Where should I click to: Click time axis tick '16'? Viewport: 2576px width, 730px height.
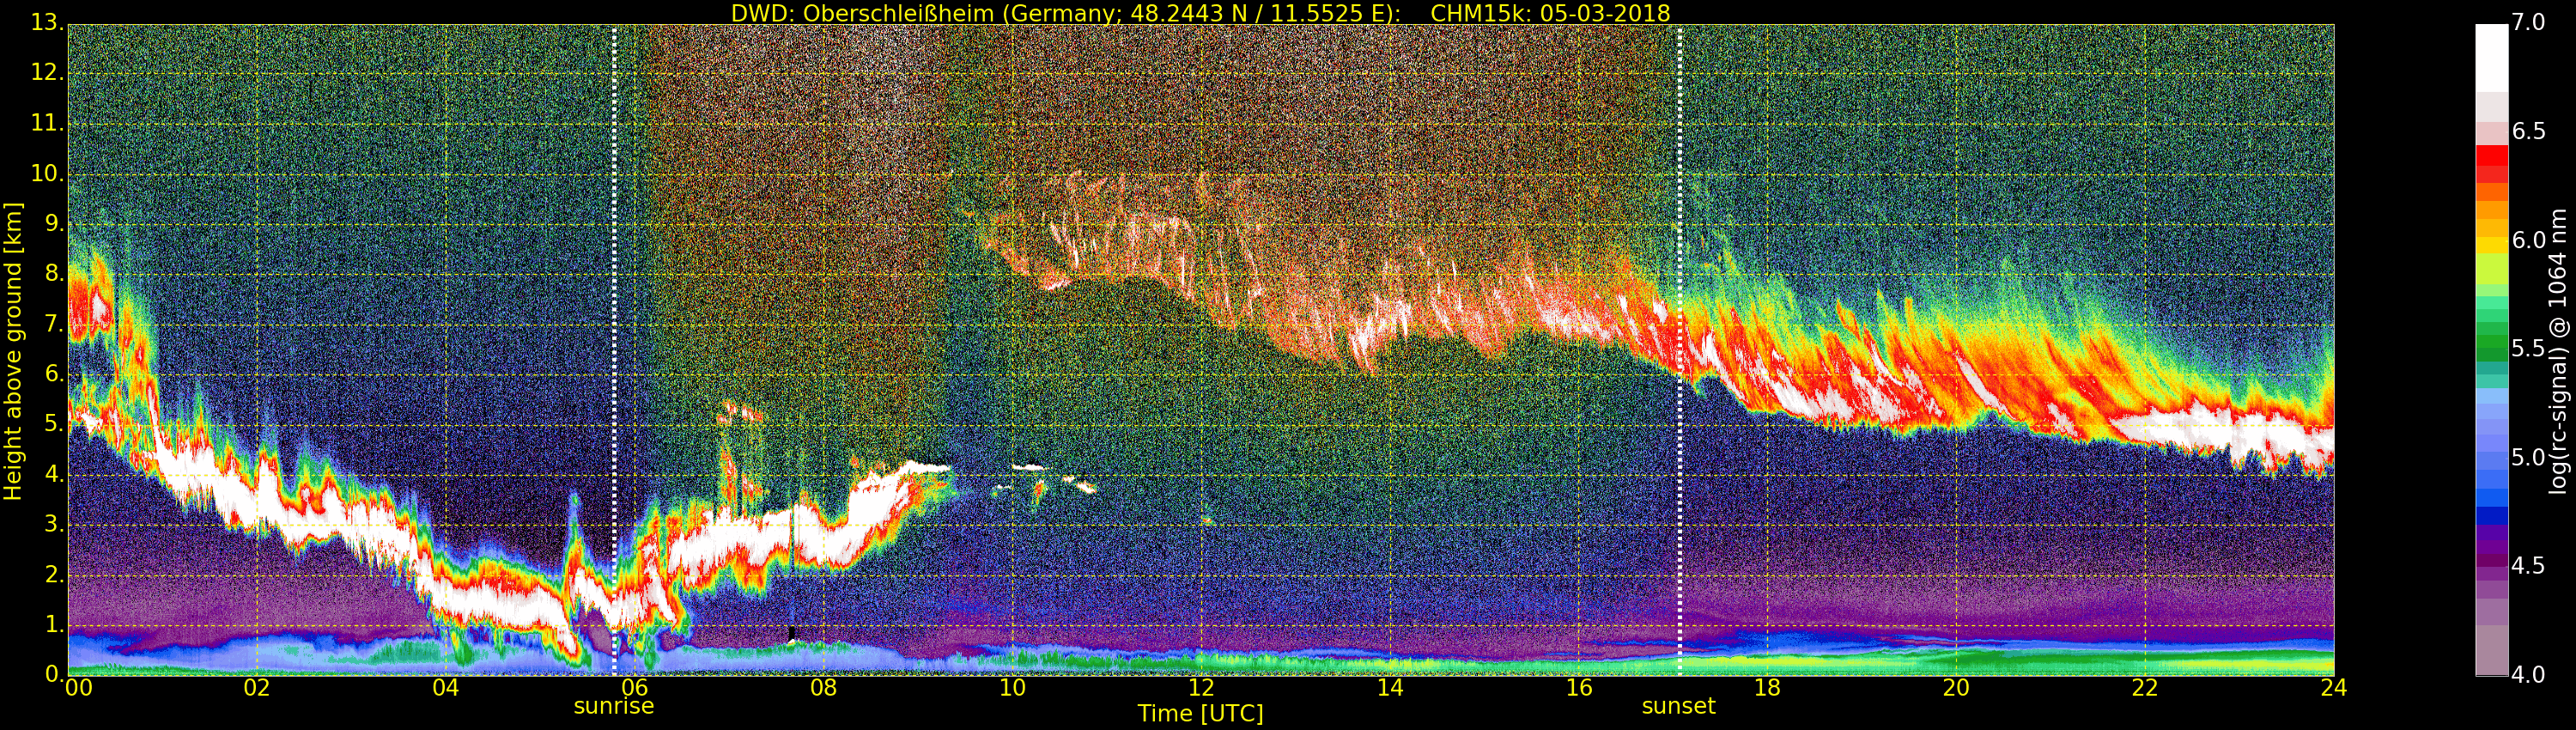(1579, 688)
